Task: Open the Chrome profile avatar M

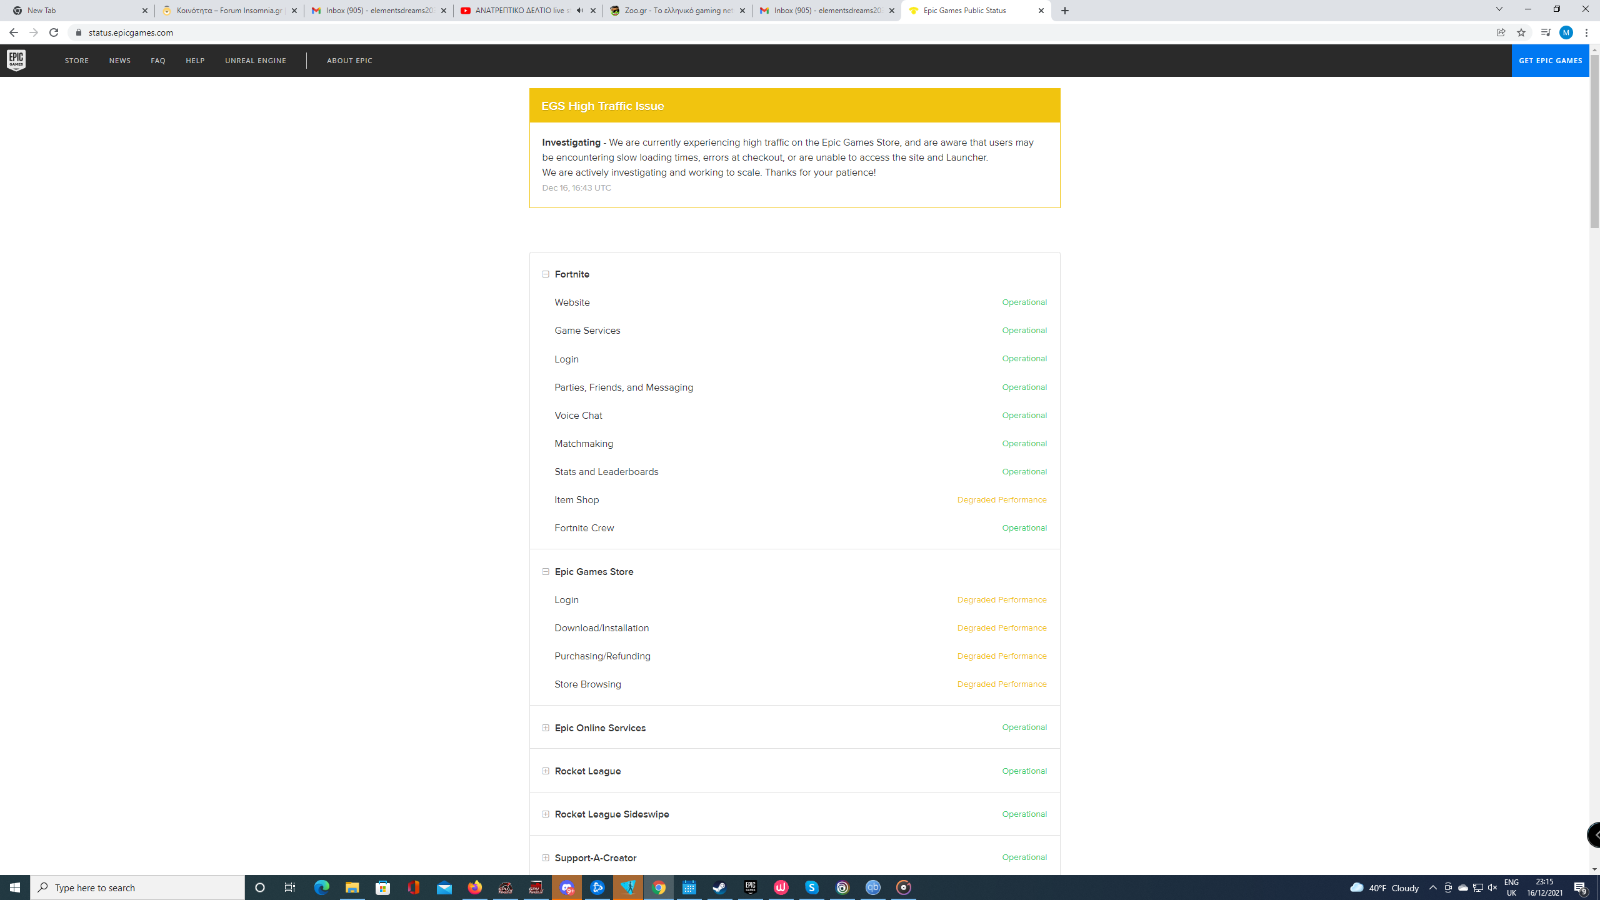Action: 1566,32
